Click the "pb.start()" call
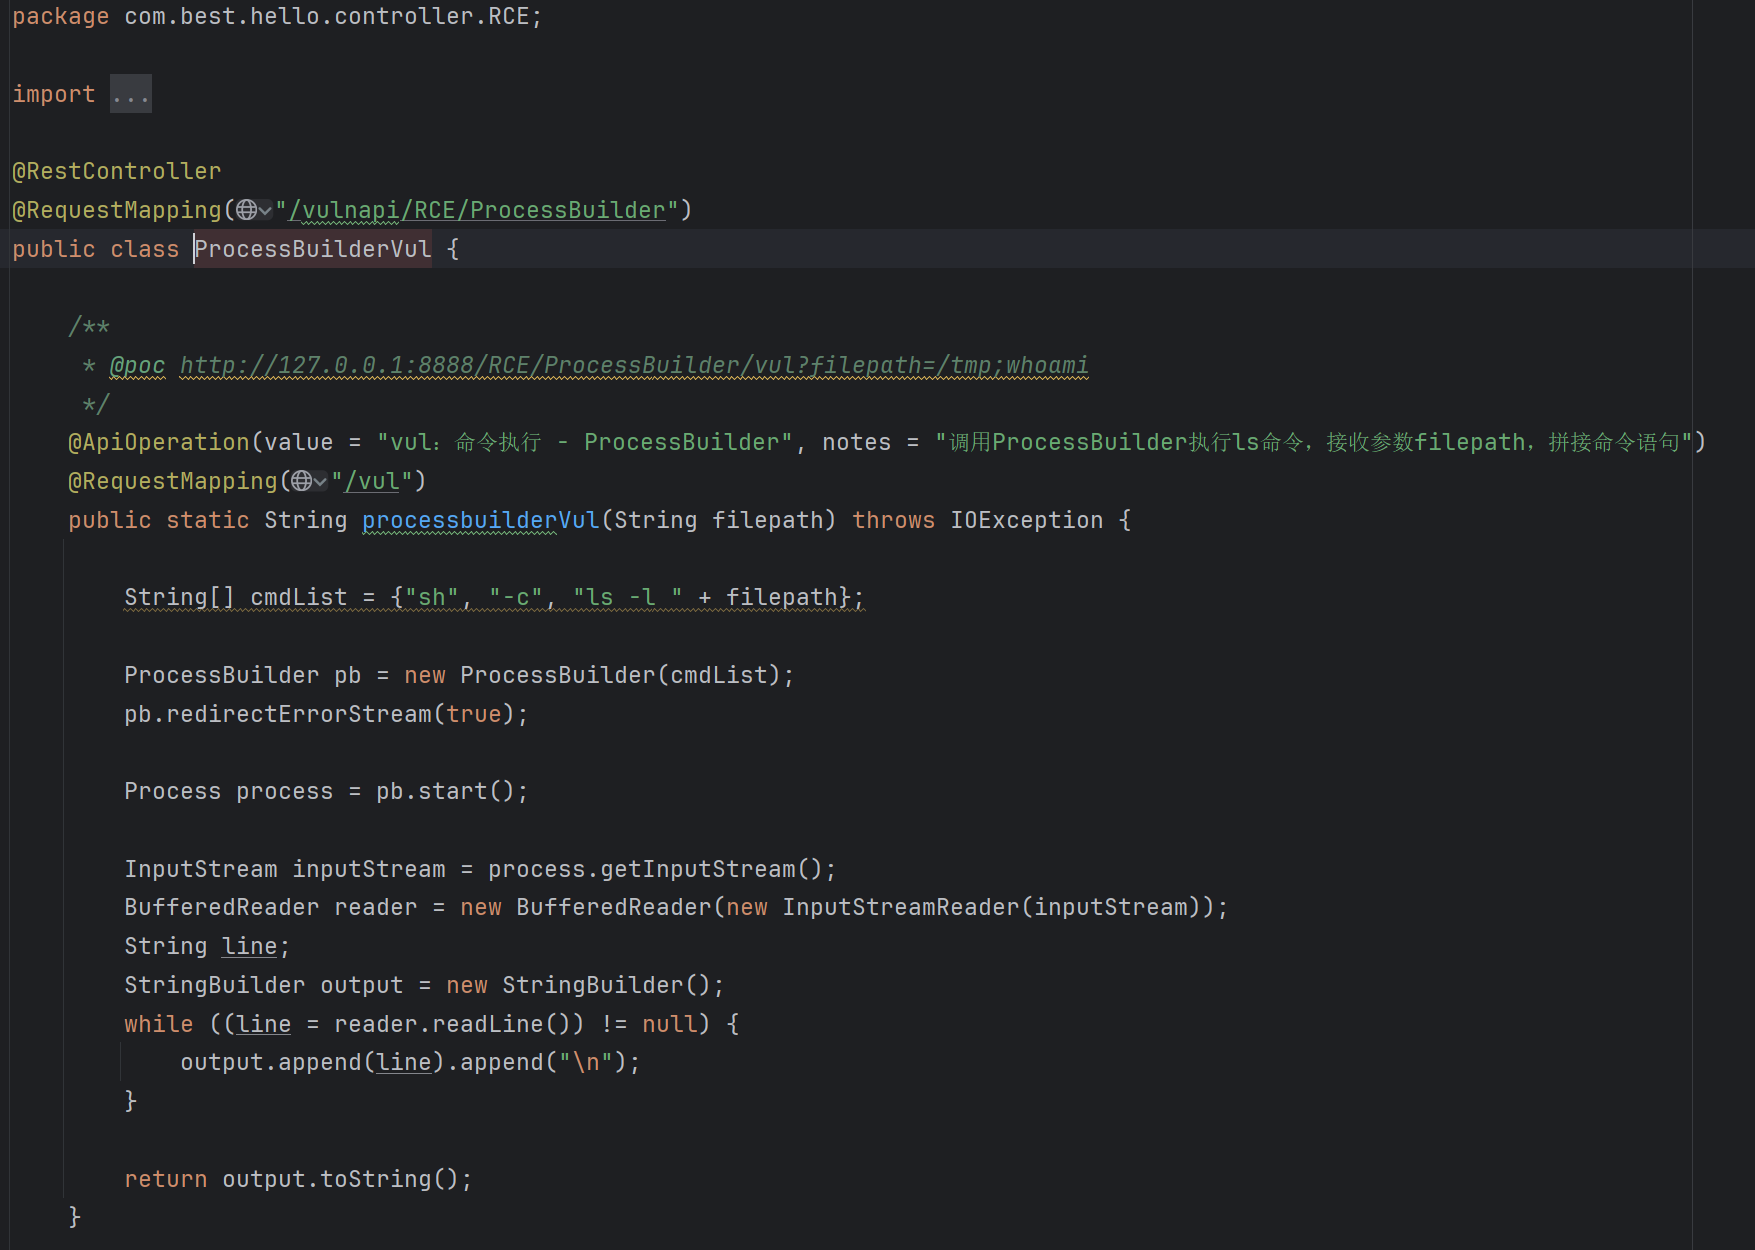The width and height of the screenshot is (1755, 1250). click(x=445, y=791)
